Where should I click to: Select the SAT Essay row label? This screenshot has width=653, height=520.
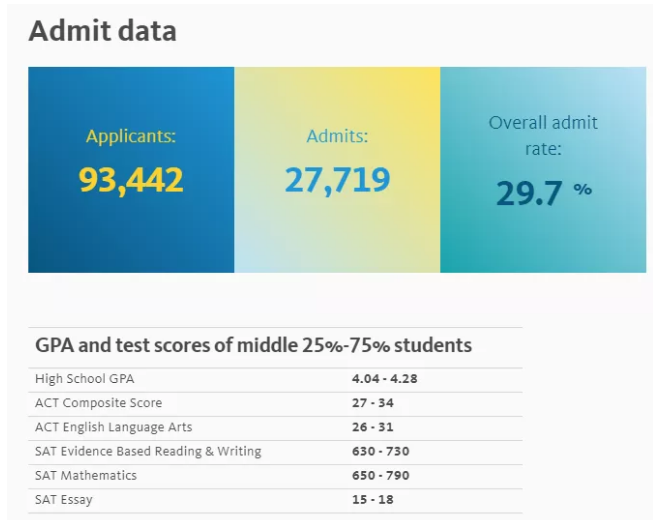tap(64, 499)
